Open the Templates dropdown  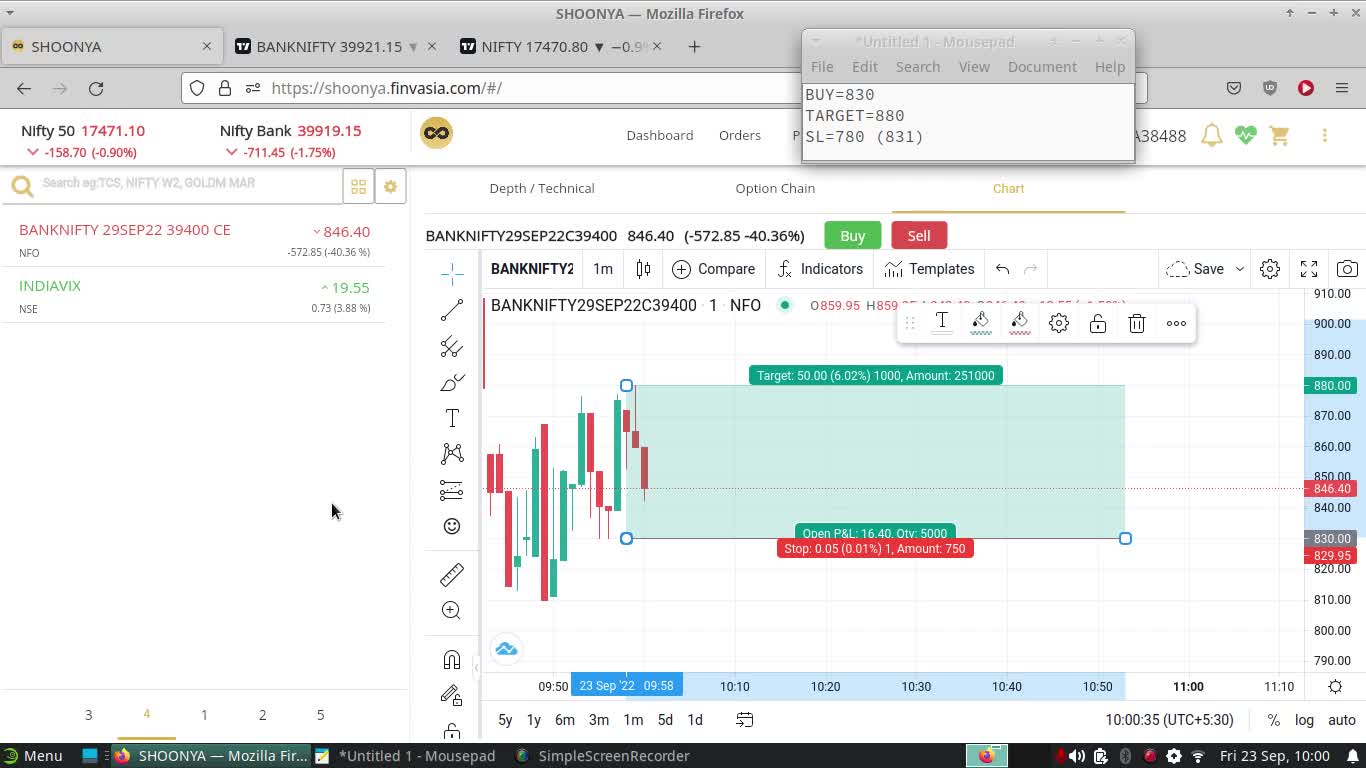(x=929, y=269)
